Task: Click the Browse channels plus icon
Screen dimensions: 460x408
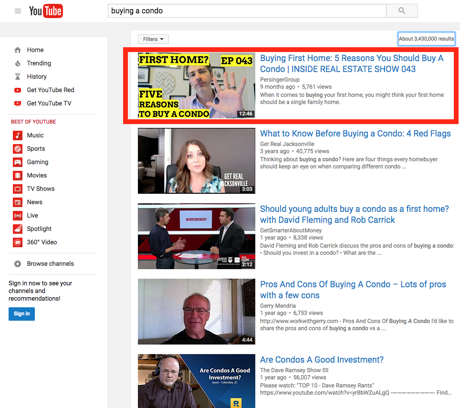Action: (18, 264)
